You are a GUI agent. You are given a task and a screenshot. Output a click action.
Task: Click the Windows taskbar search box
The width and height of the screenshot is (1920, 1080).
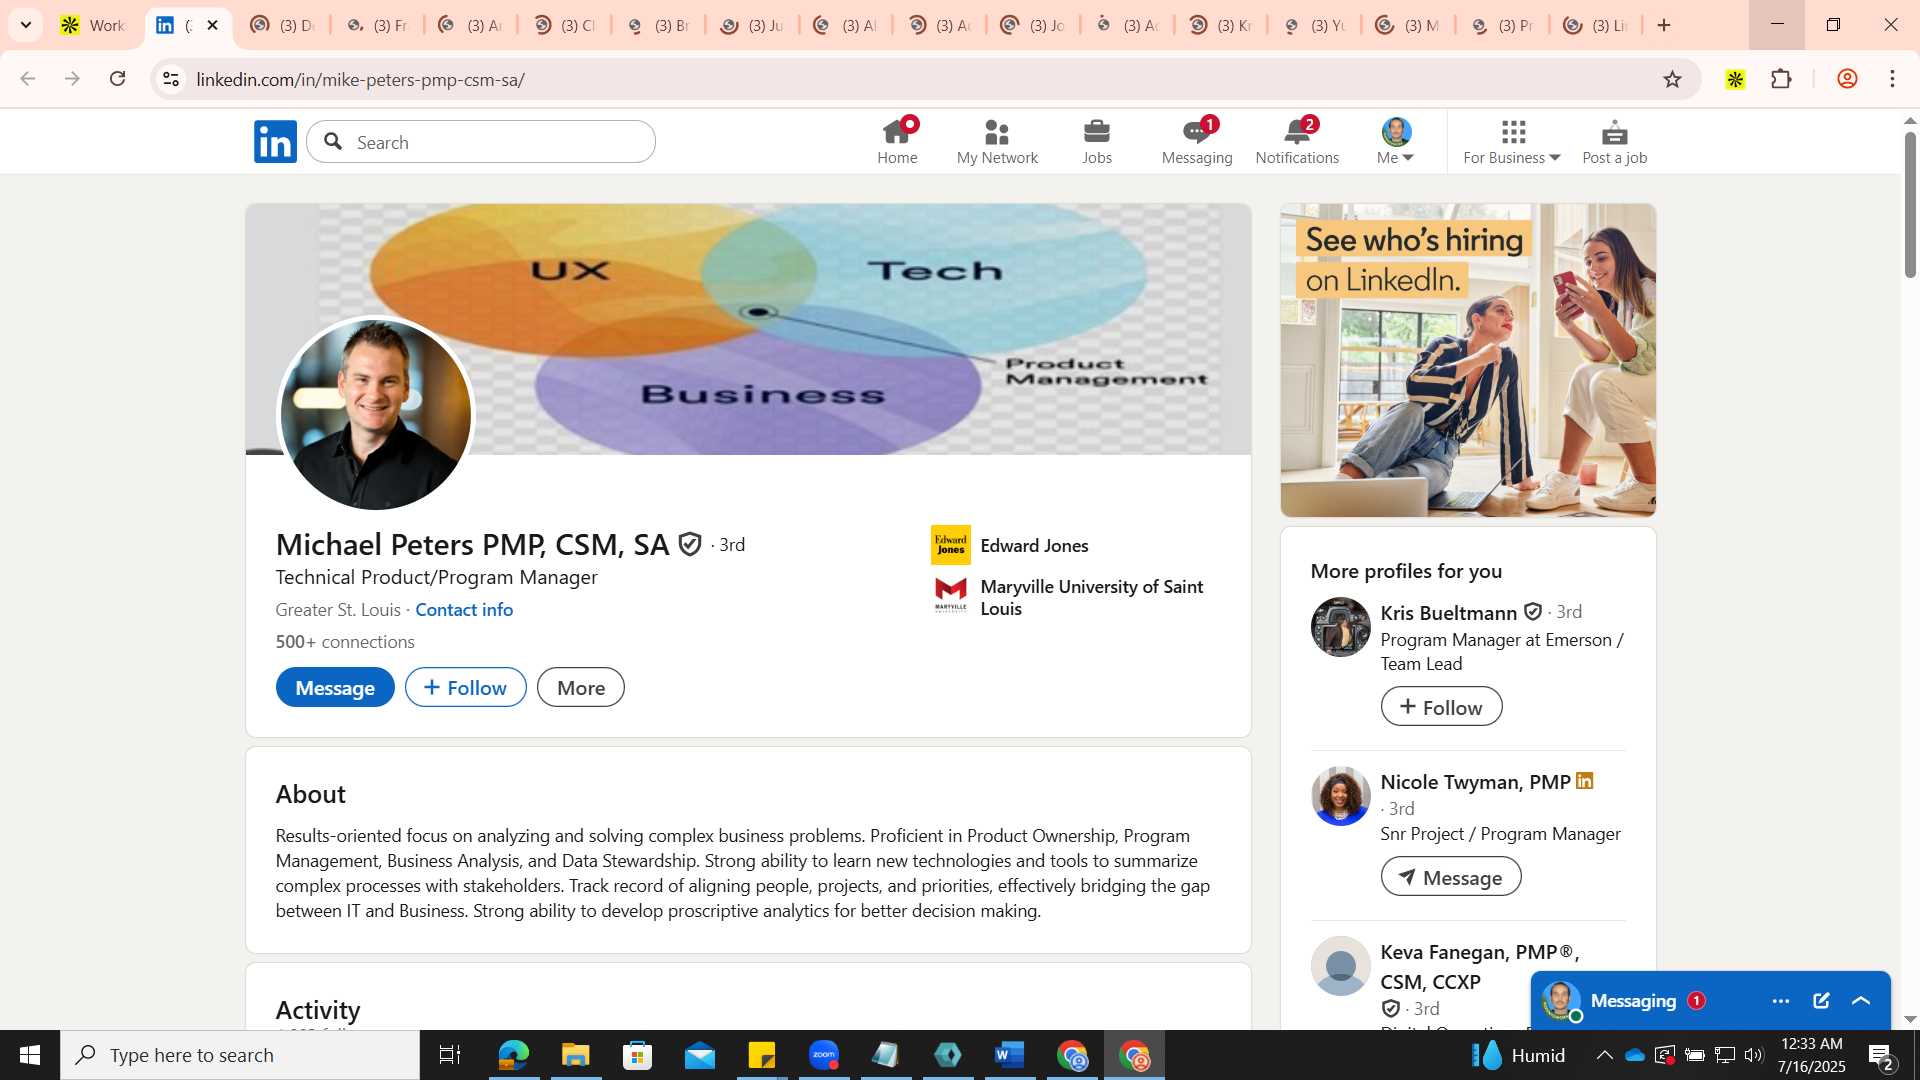click(240, 1055)
